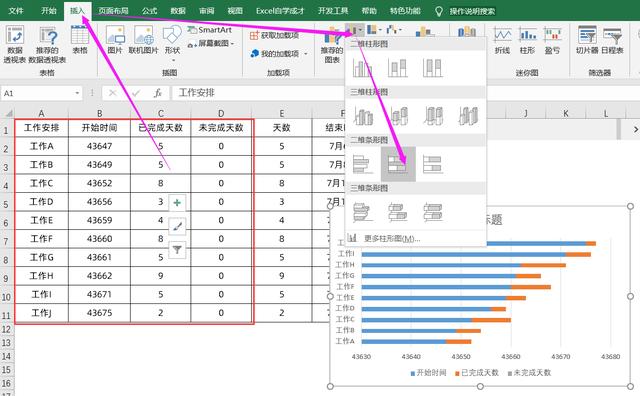Choose 3-D stacked bar chart
Image resolution: width=640 pixels, height=396 pixels.
[x=398, y=212]
